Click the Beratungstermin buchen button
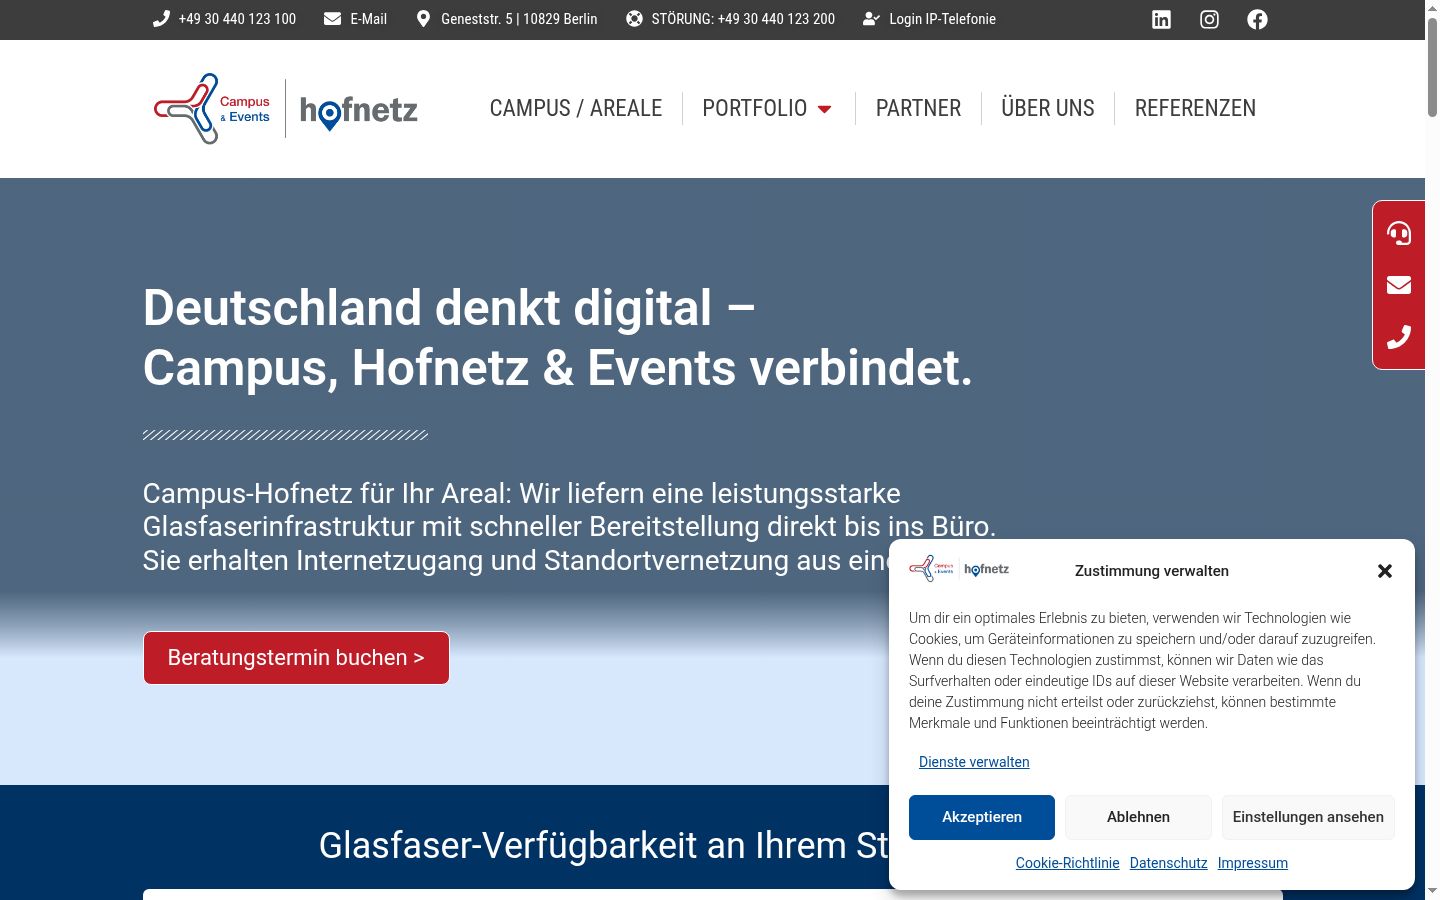The image size is (1440, 900). [x=296, y=658]
